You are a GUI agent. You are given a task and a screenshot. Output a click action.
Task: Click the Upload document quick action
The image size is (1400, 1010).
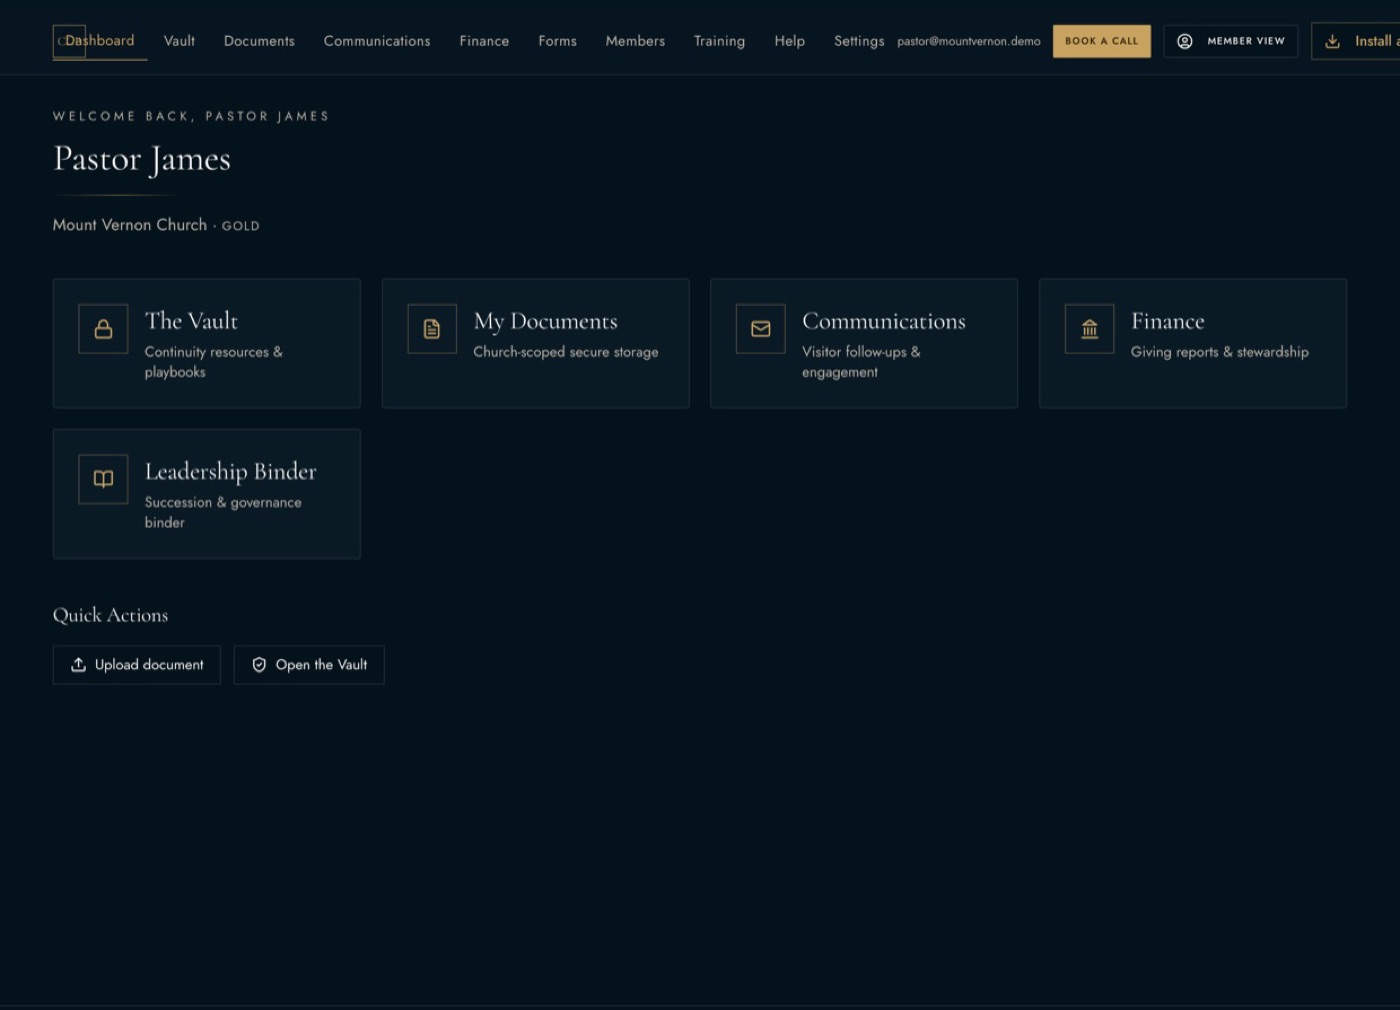(x=136, y=665)
